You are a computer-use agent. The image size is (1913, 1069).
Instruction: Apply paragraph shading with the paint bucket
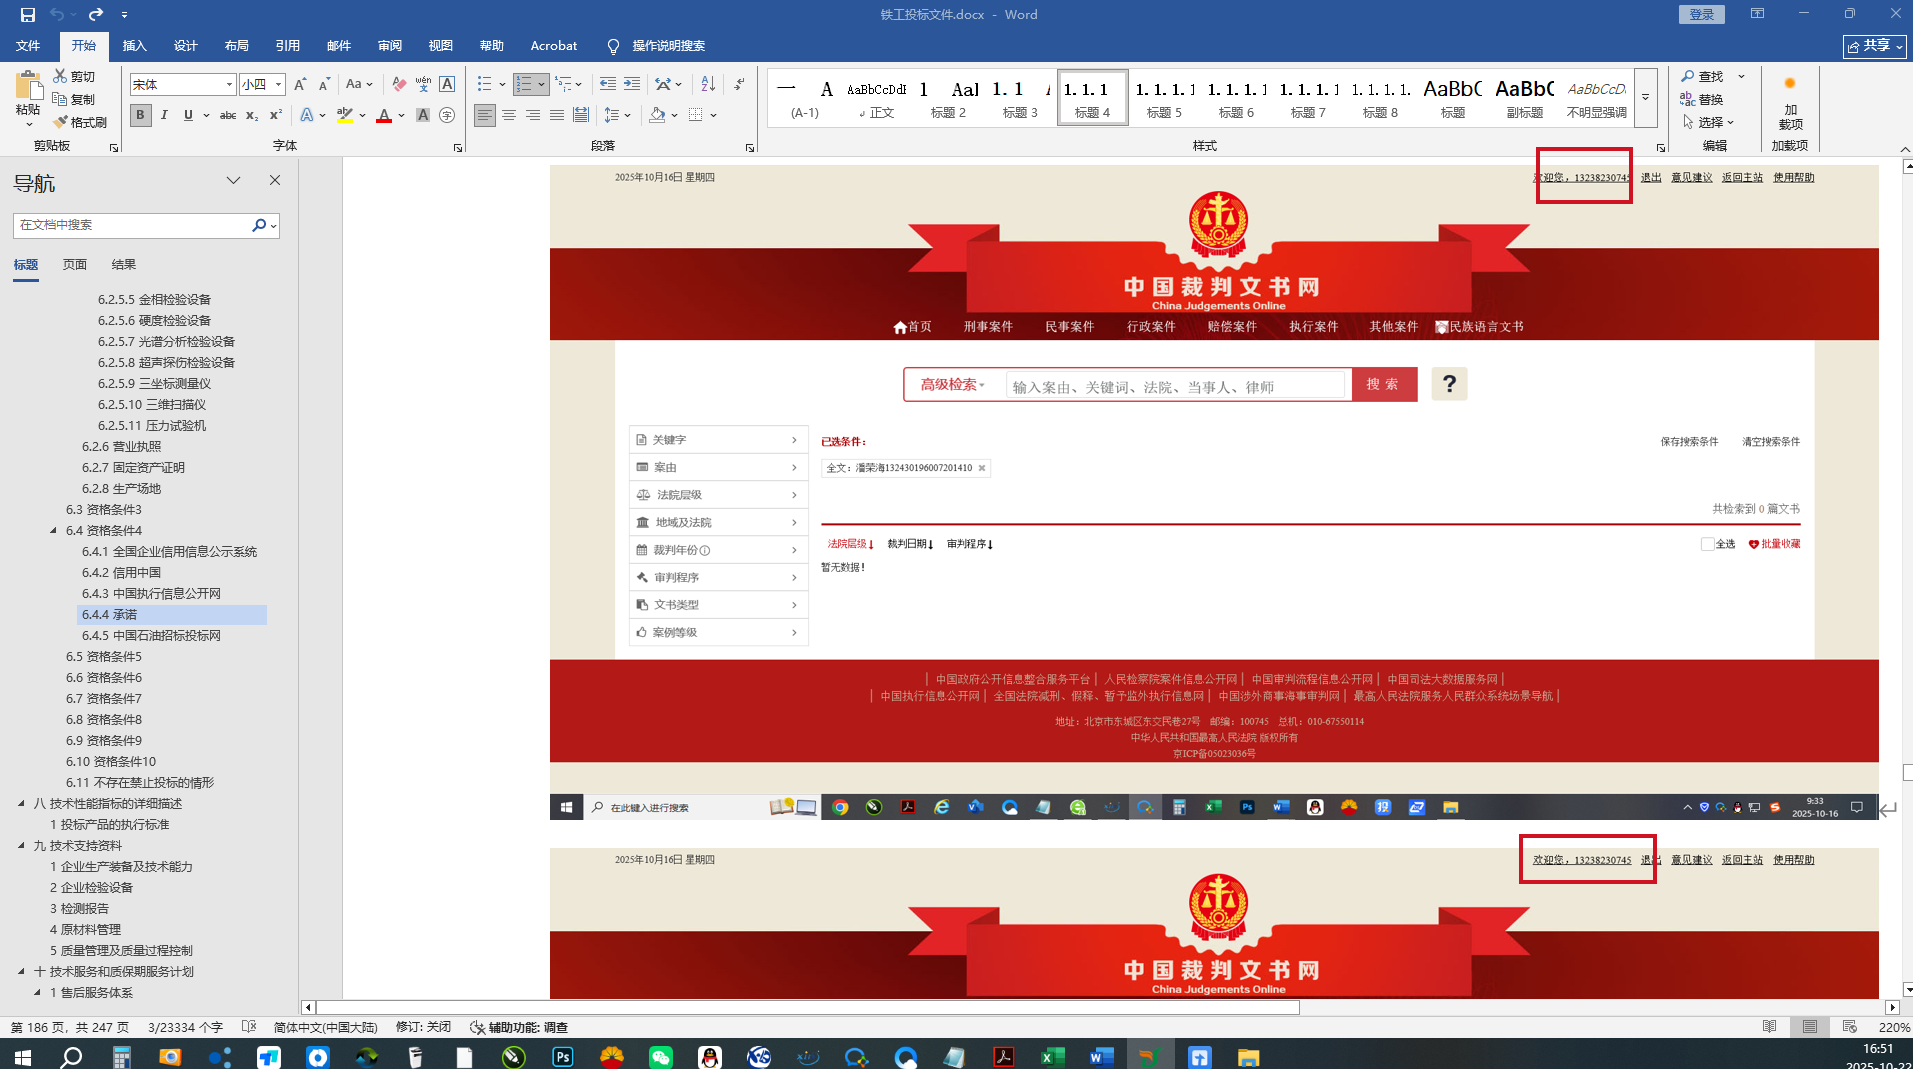coord(657,115)
